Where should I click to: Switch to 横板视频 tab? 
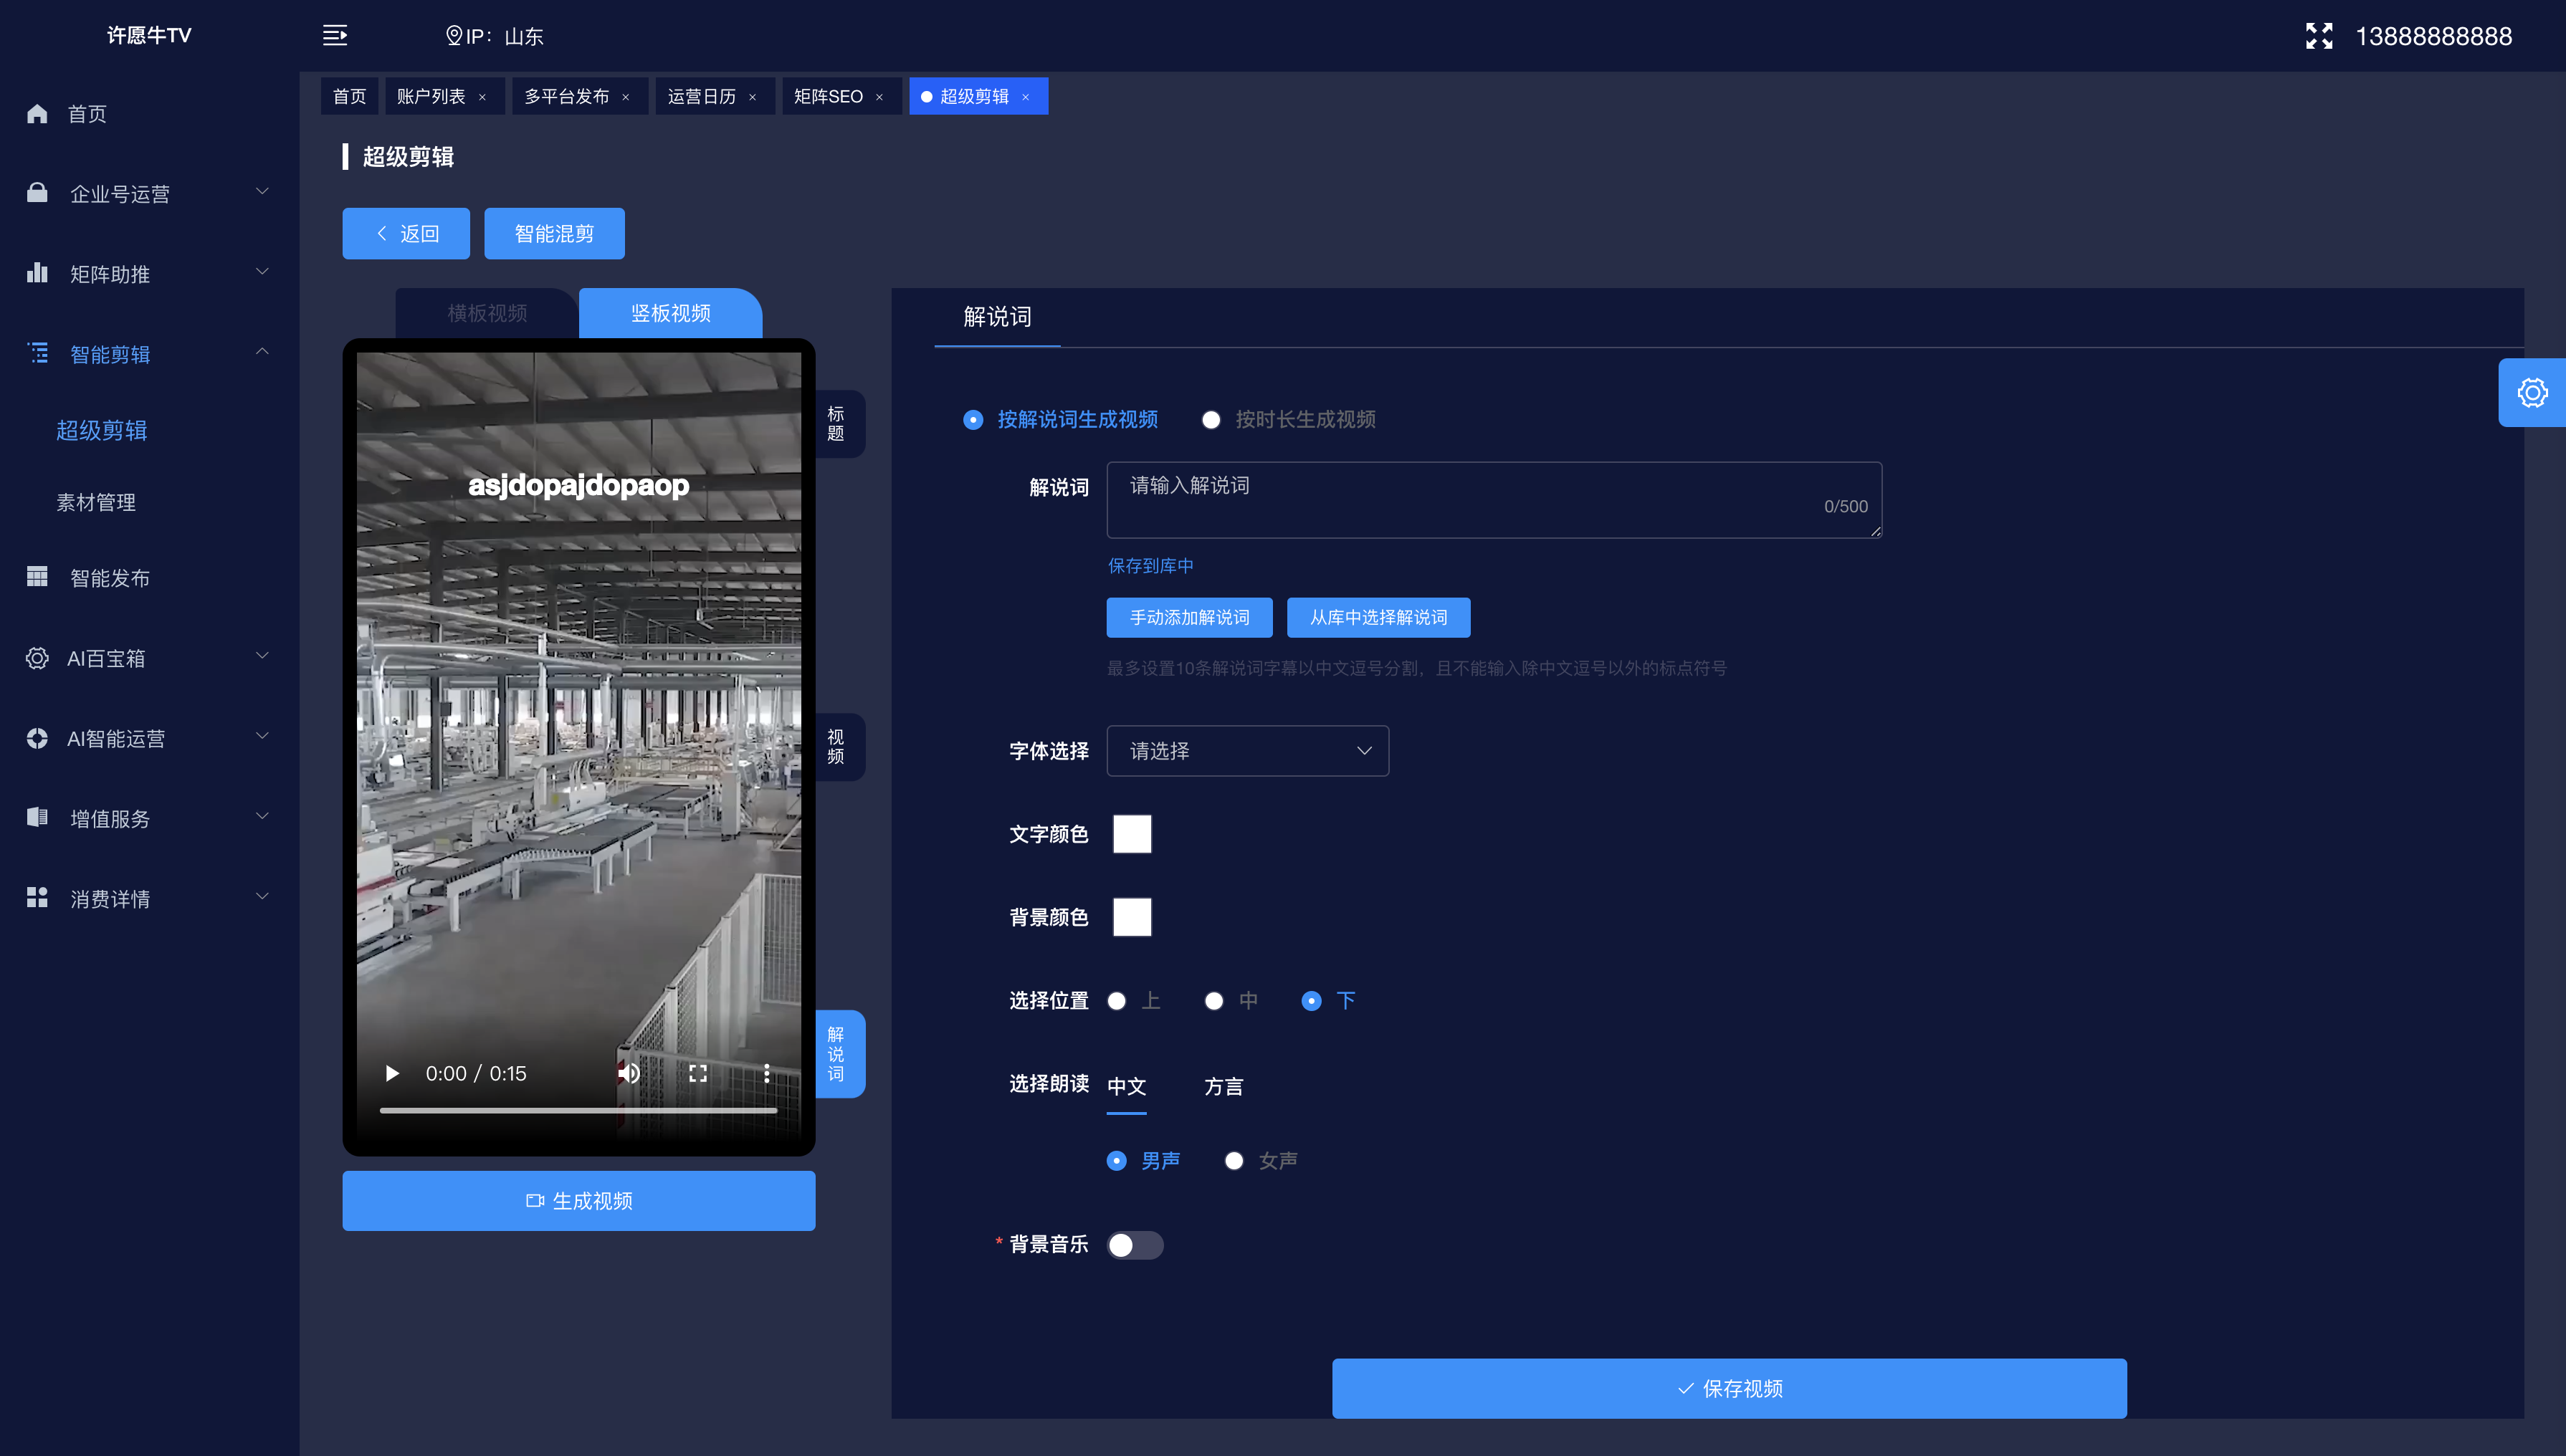pos(487,313)
